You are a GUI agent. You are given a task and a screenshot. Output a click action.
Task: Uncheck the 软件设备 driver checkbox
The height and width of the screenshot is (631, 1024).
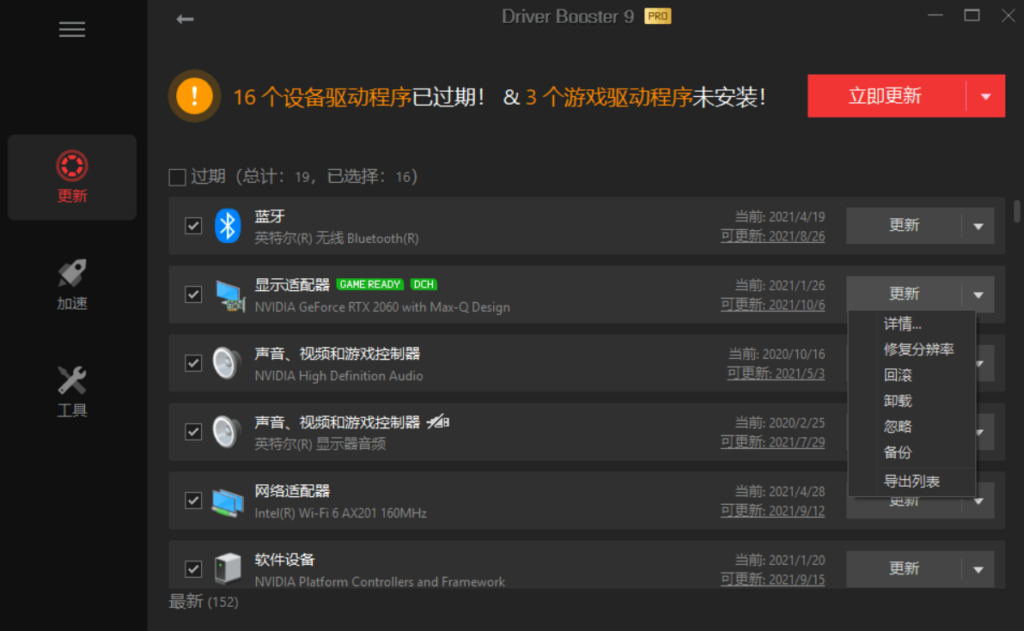[193, 569]
